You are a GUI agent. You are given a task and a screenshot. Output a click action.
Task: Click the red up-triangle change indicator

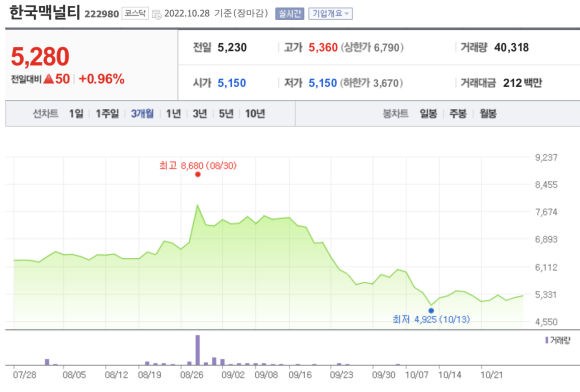click(x=48, y=79)
